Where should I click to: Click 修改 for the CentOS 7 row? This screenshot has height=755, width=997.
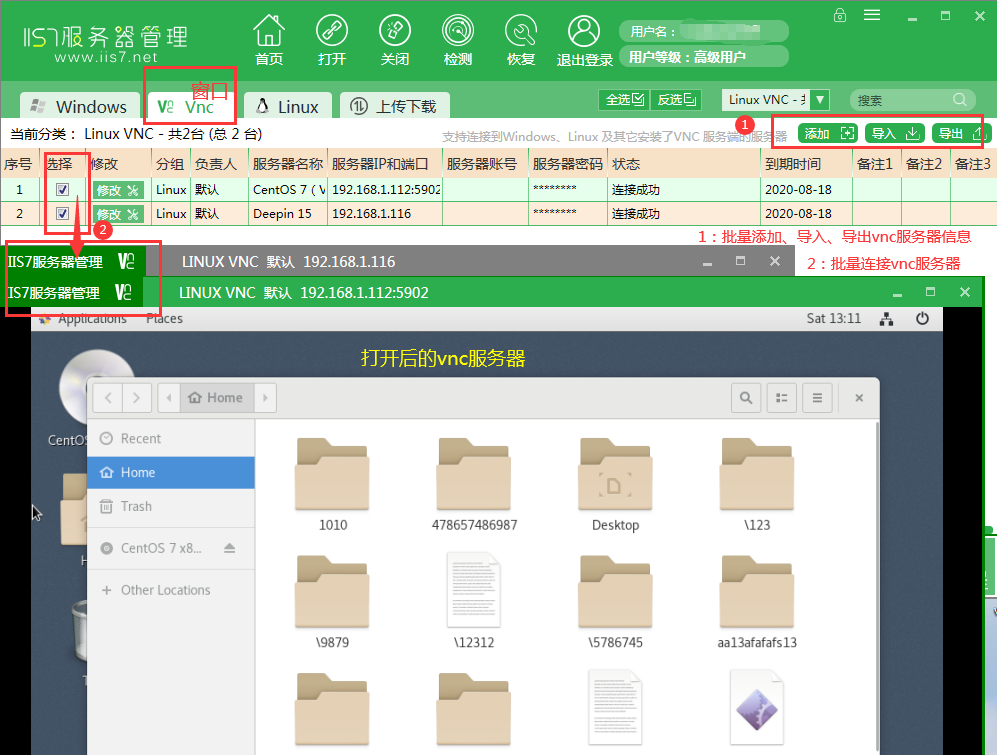pyautogui.click(x=118, y=190)
